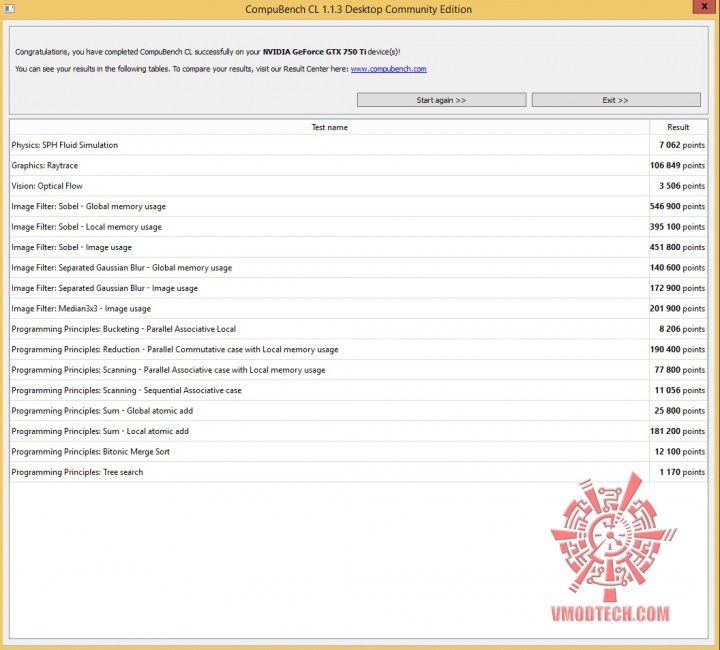
Task: Click the 12 100 points result
Action: point(680,452)
